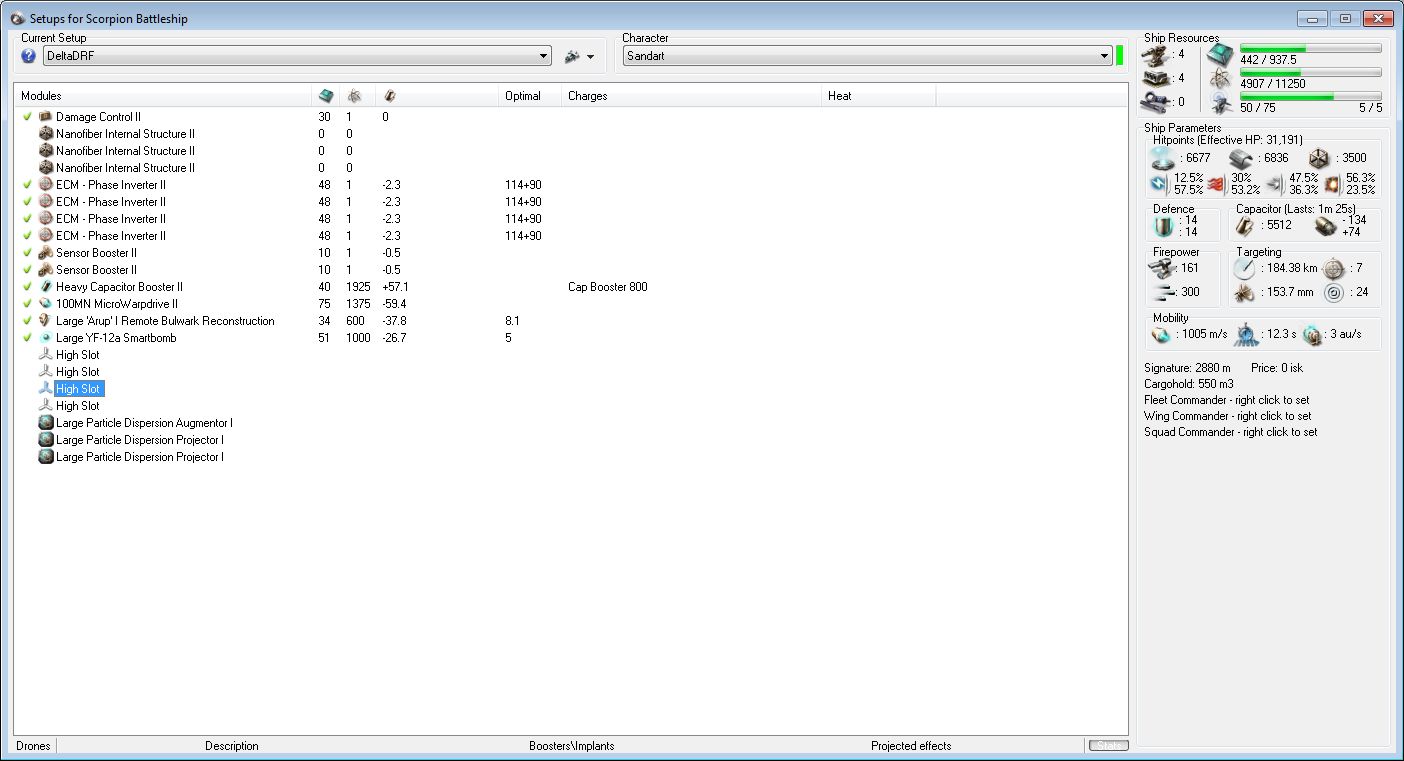1404x761 pixels.
Task: Toggle the Heavy Capacitor Booster II checkmark
Action: pos(28,287)
